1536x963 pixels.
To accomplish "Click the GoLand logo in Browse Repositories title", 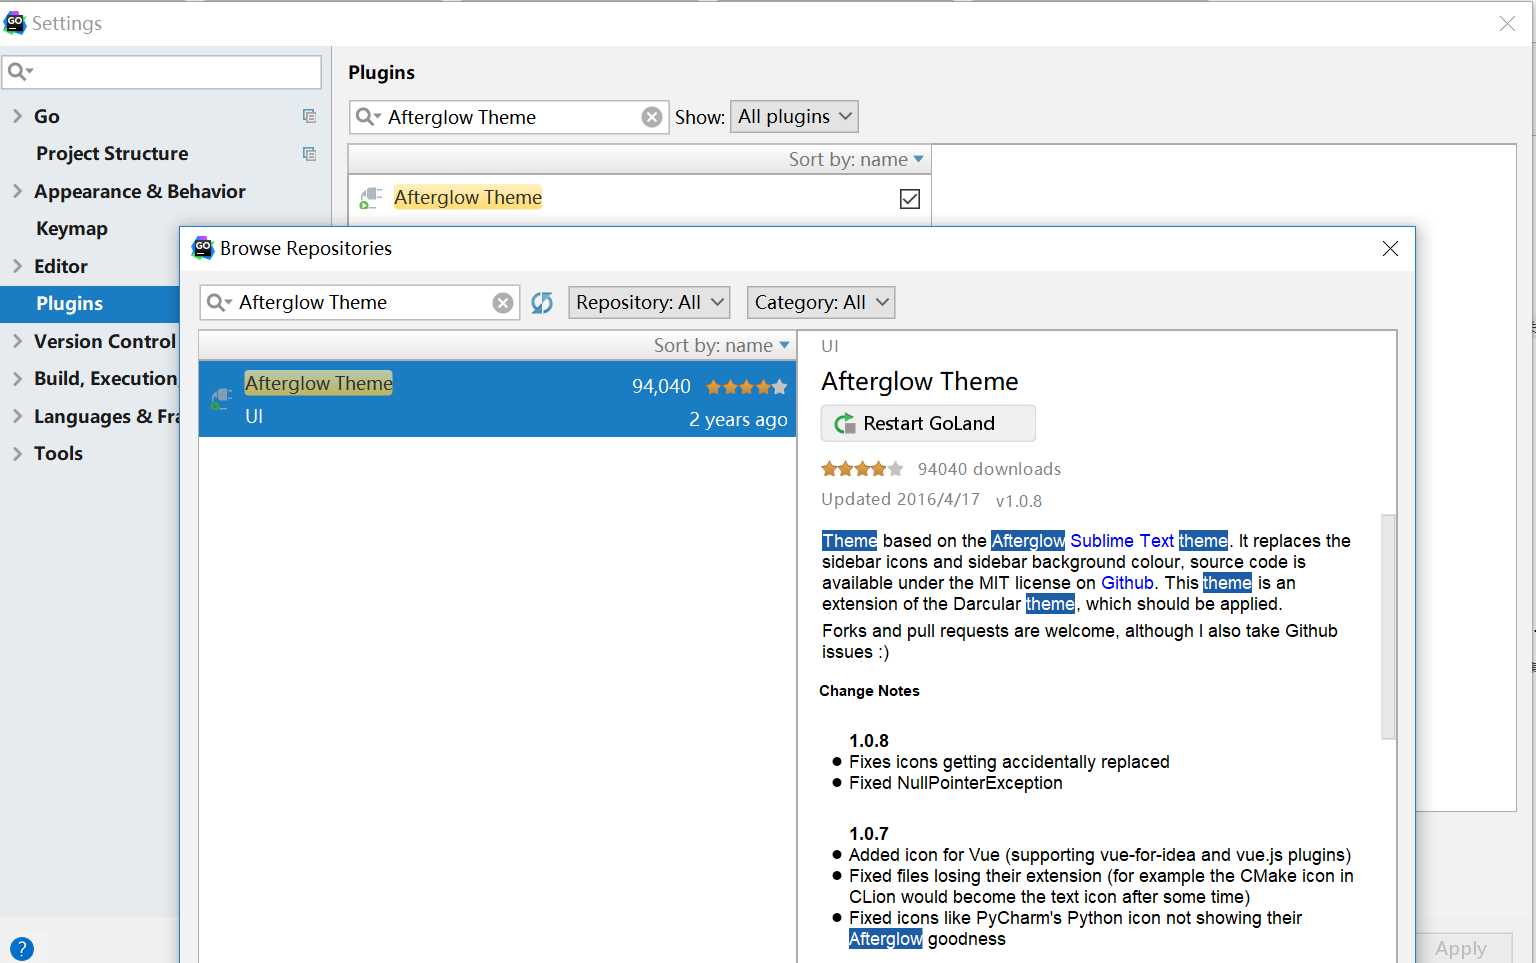I will pyautogui.click(x=203, y=248).
